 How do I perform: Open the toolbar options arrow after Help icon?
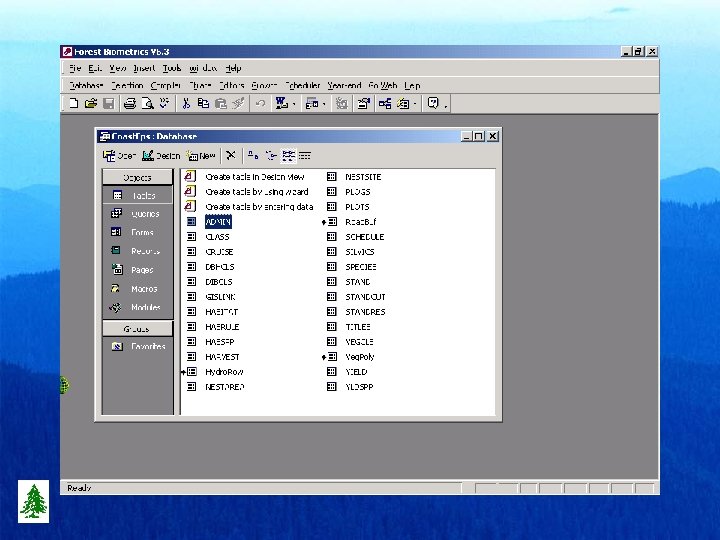(x=445, y=105)
